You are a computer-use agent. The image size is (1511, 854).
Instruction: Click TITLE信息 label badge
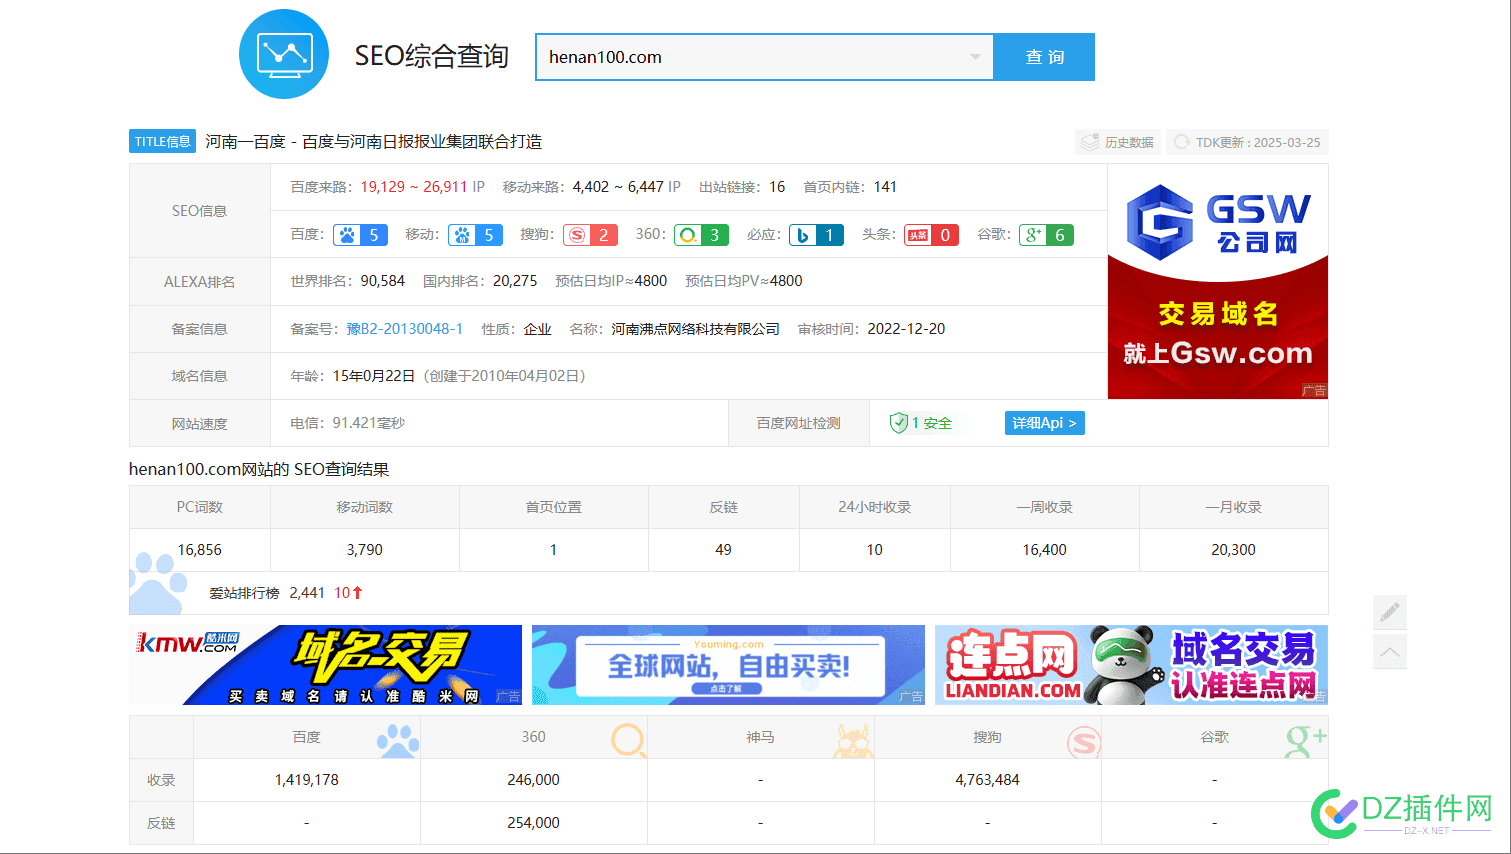162,141
